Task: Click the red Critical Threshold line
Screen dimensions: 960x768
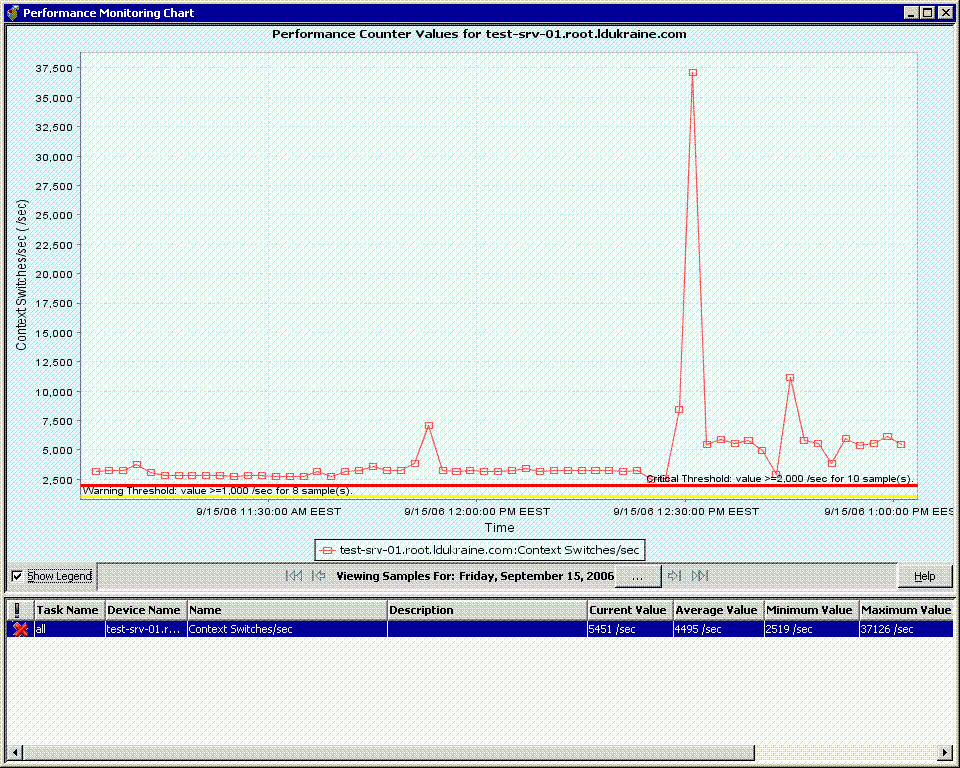Action: (400, 486)
